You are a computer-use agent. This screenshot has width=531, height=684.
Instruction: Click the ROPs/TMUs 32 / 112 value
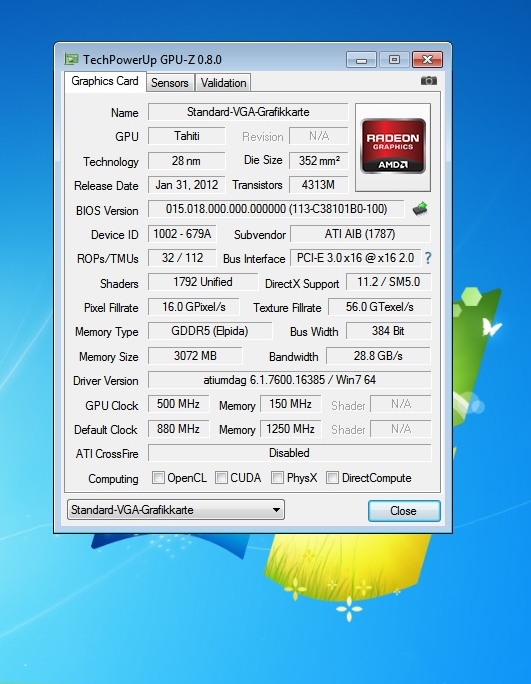coord(182,258)
